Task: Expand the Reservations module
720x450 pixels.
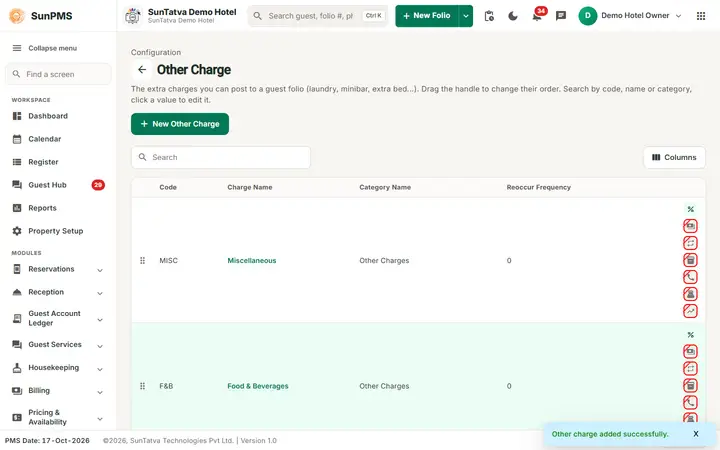Action: 100,270
